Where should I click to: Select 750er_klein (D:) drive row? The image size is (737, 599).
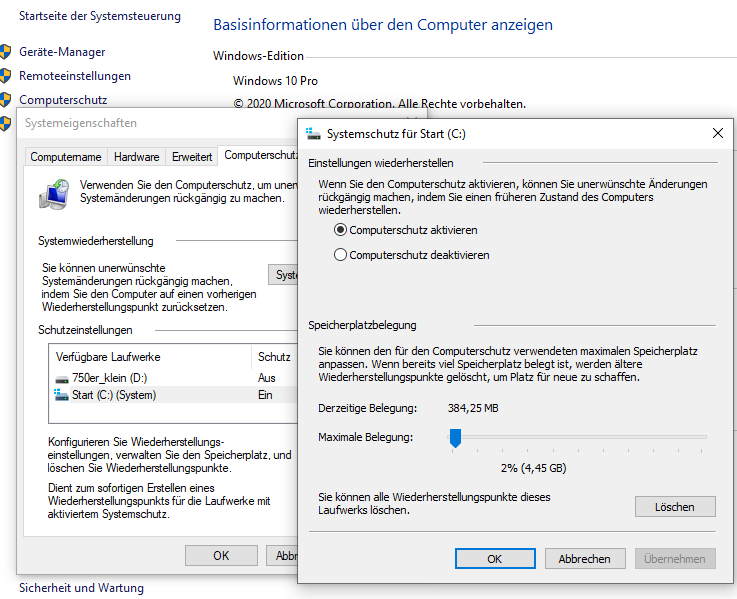pyautogui.click(x=173, y=378)
